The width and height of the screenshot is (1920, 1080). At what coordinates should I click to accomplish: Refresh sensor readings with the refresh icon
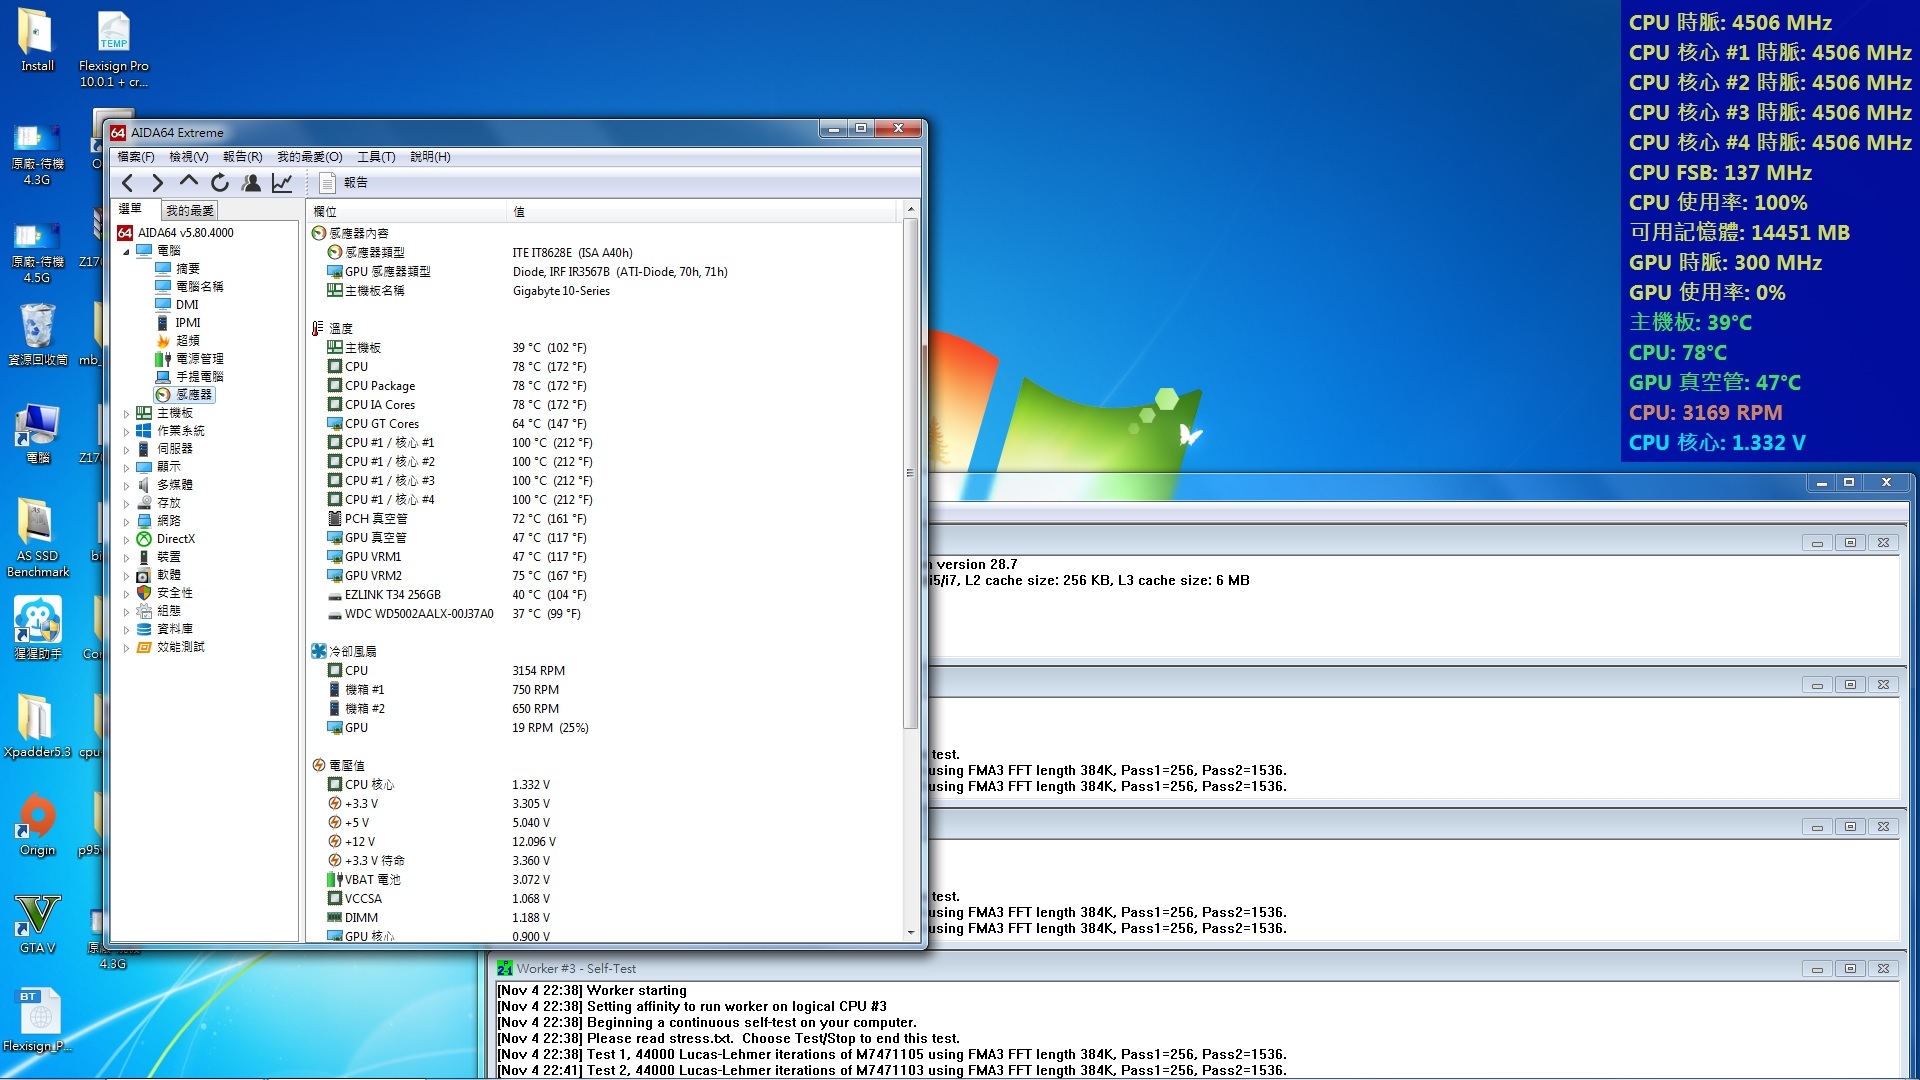[220, 183]
